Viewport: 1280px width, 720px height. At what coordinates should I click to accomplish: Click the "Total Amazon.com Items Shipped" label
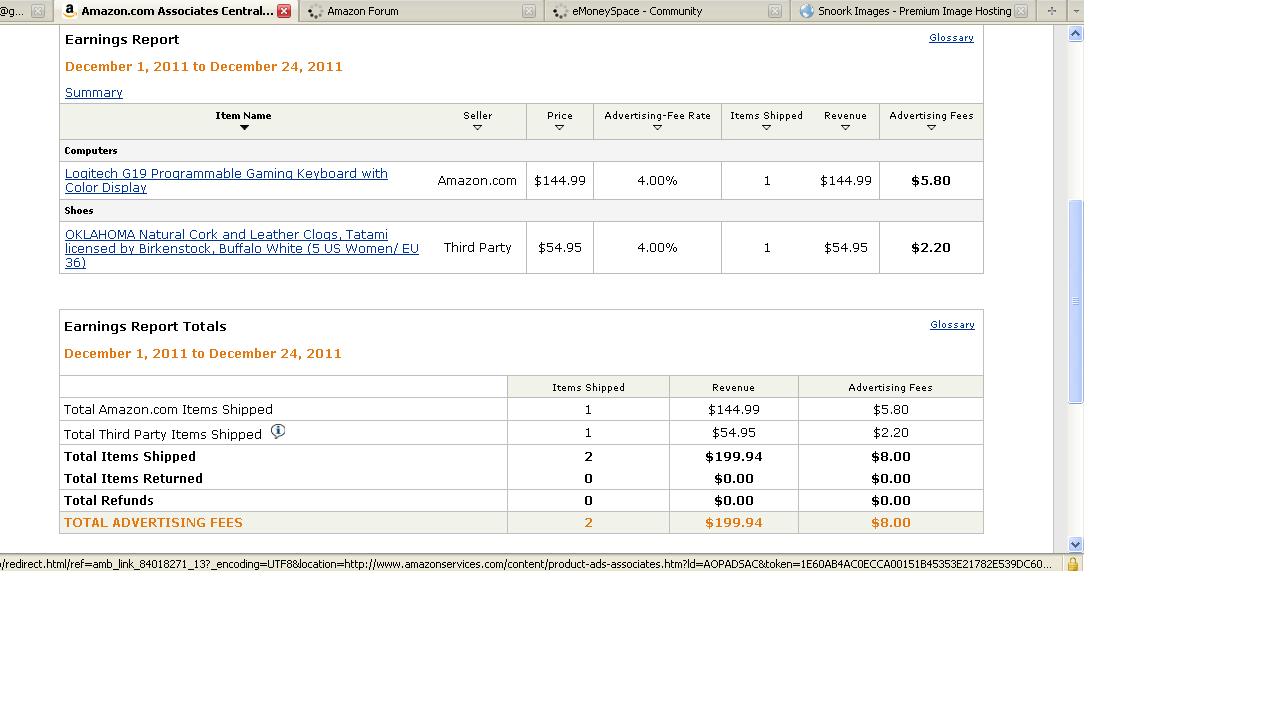click(x=168, y=409)
